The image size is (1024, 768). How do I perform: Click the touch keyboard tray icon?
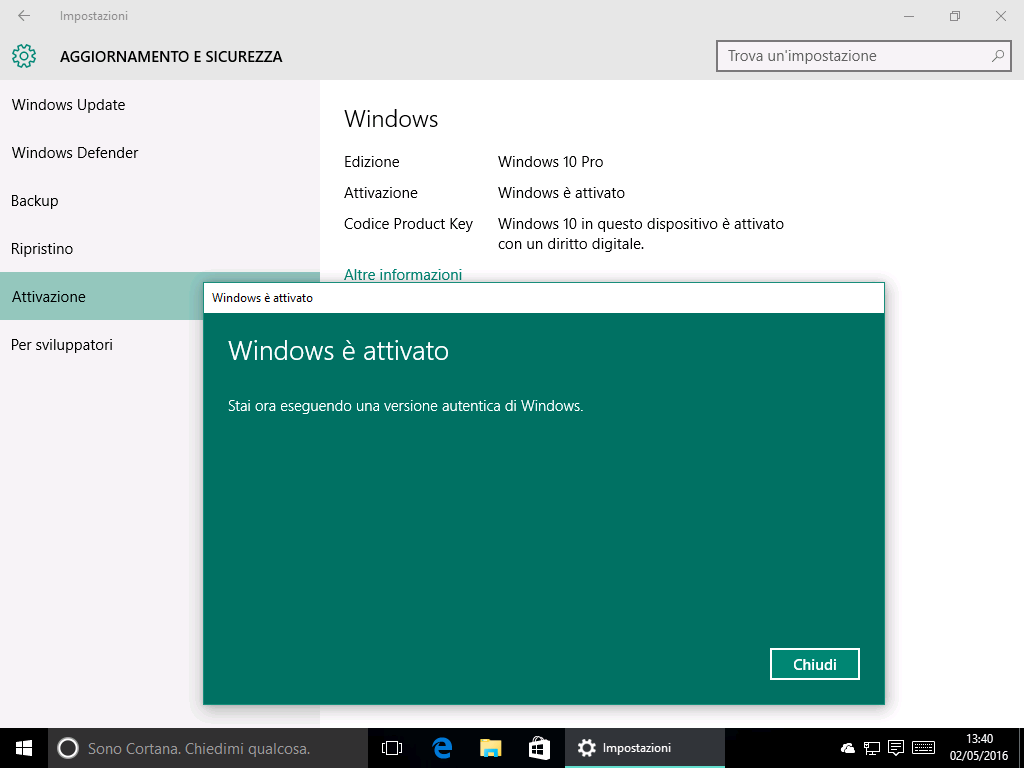click(923, 748)
